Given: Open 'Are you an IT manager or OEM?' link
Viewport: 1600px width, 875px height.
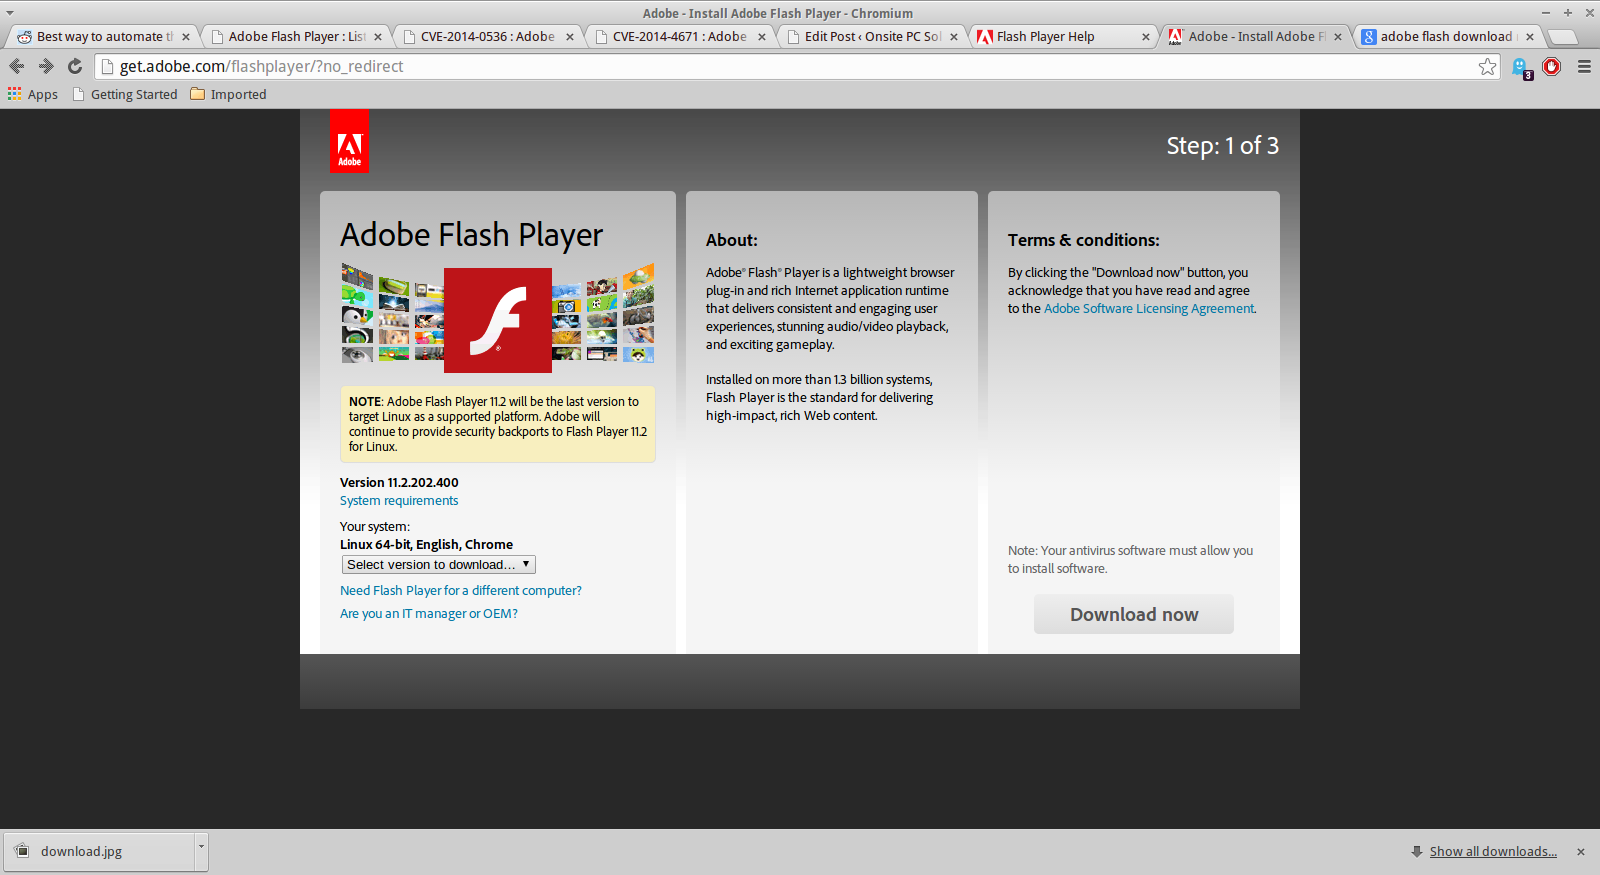Looking at the screenshot, I should [429, 614].
